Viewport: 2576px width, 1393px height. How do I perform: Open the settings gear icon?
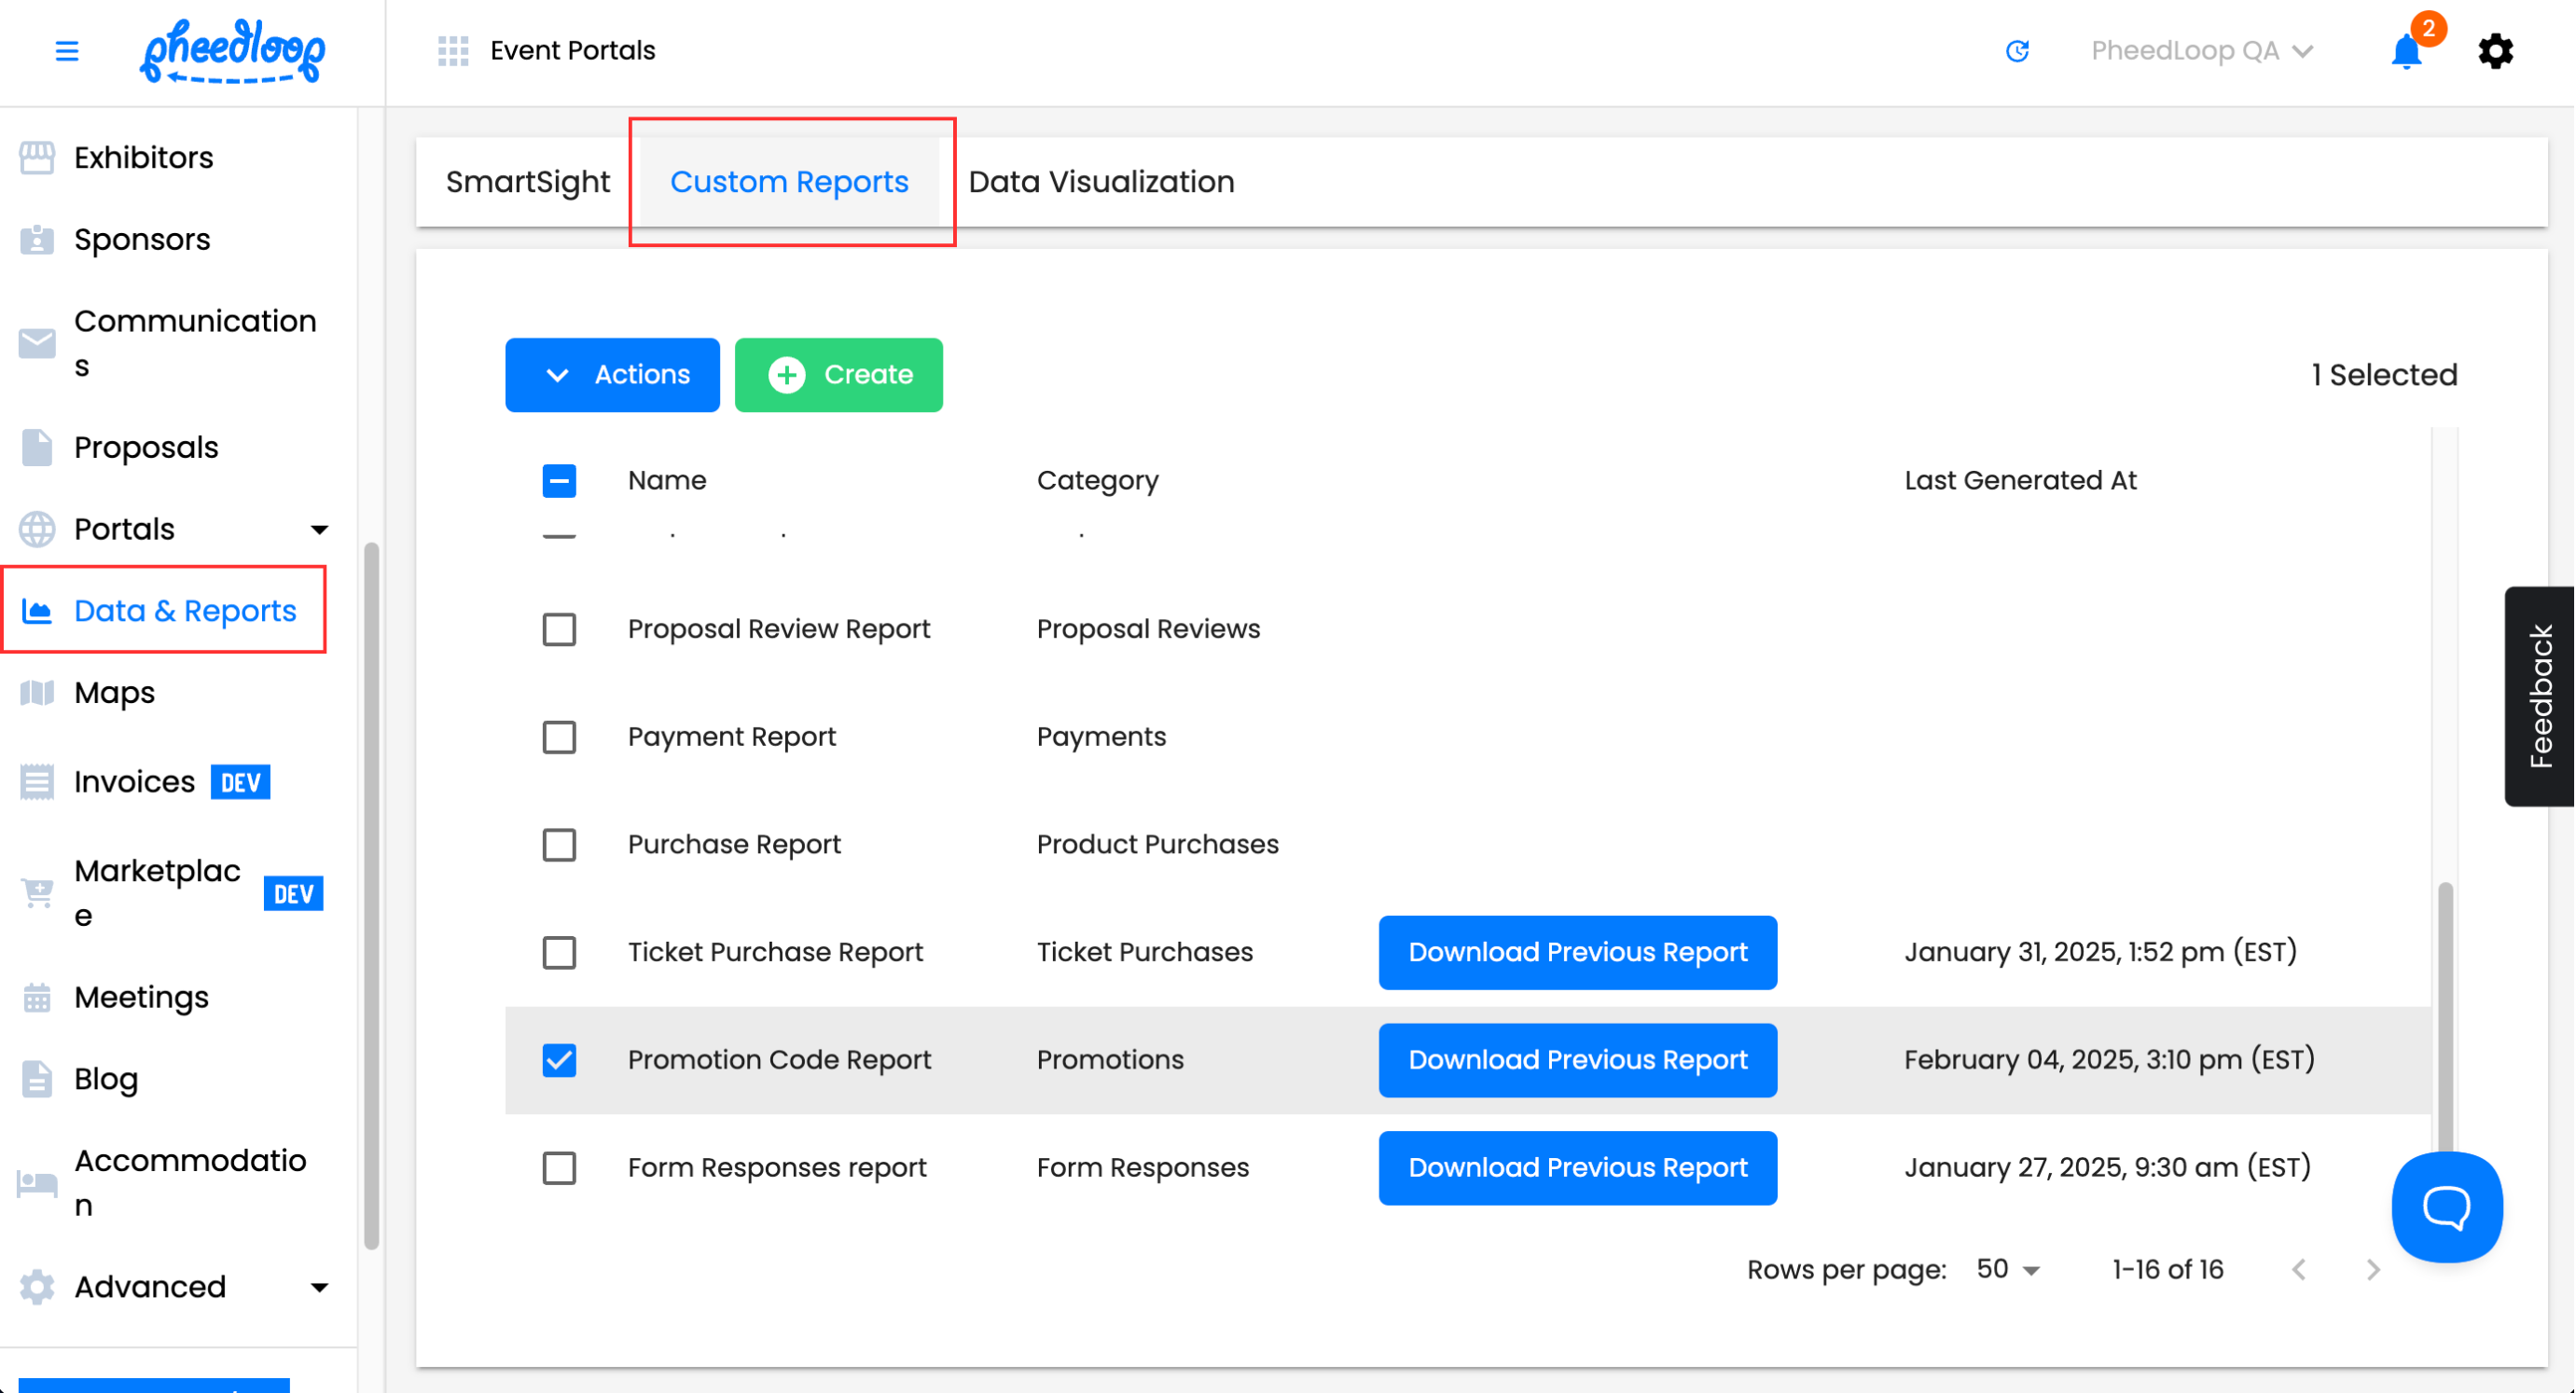click(2496, 50)
